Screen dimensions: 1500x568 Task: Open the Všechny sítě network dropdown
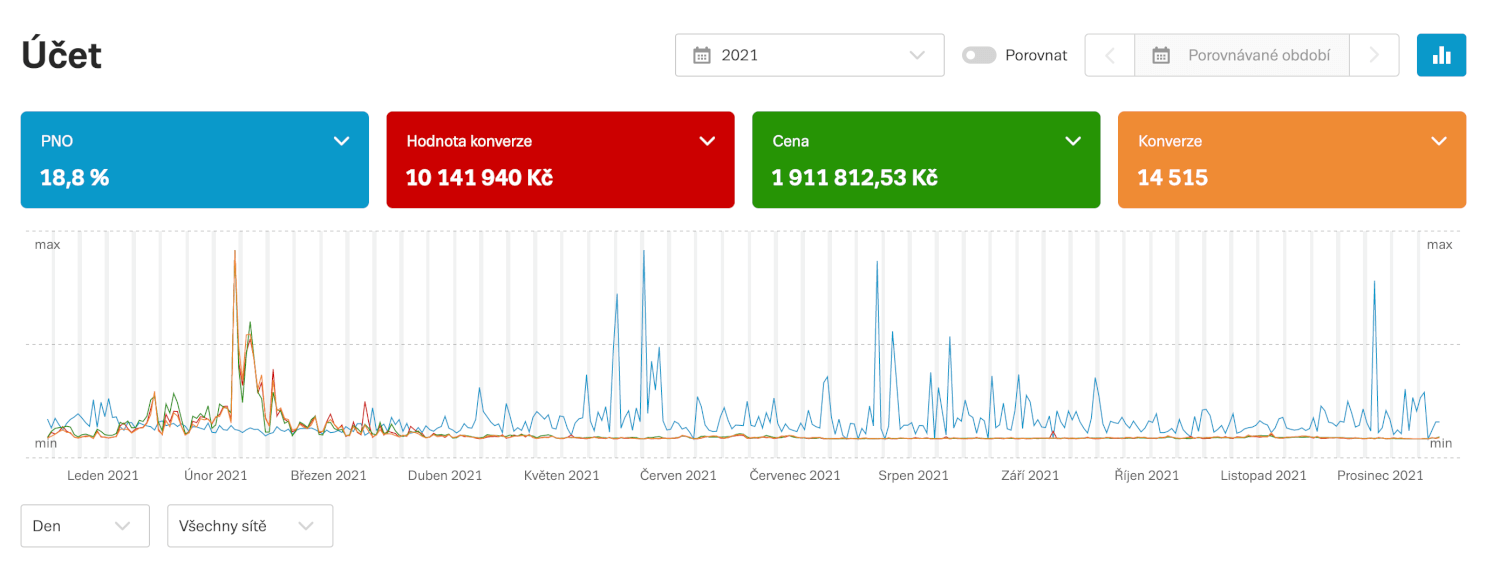tap(250, 526)
